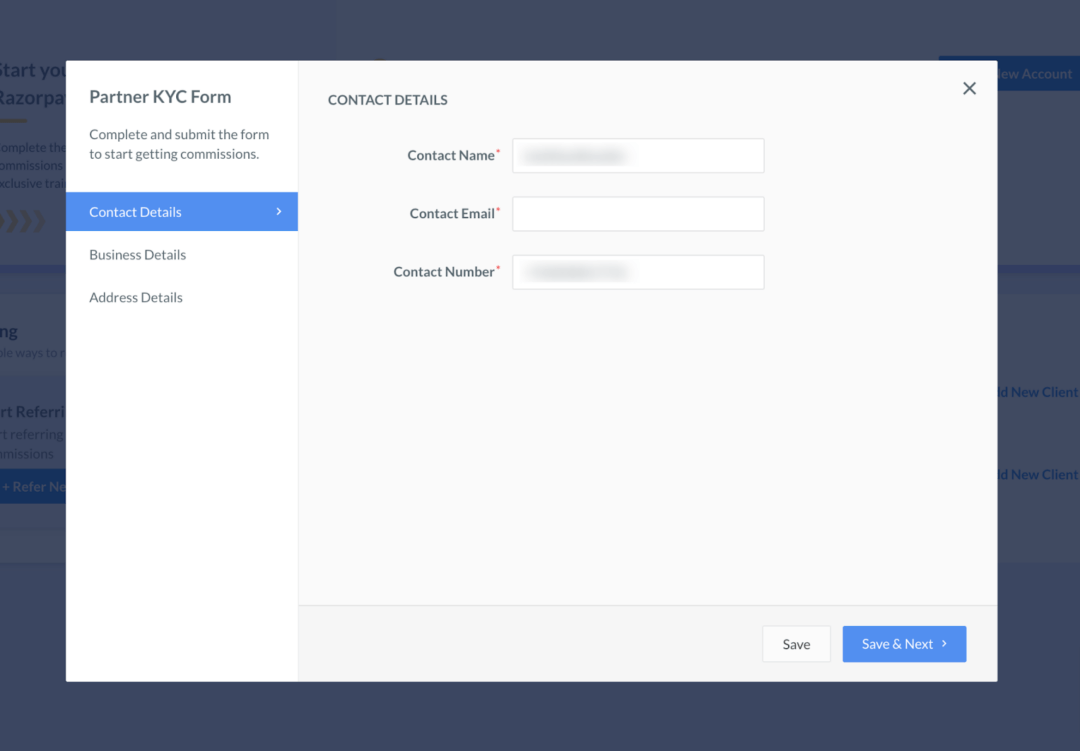Click the CONTACT DETAILS section heading

coord(388,100)
